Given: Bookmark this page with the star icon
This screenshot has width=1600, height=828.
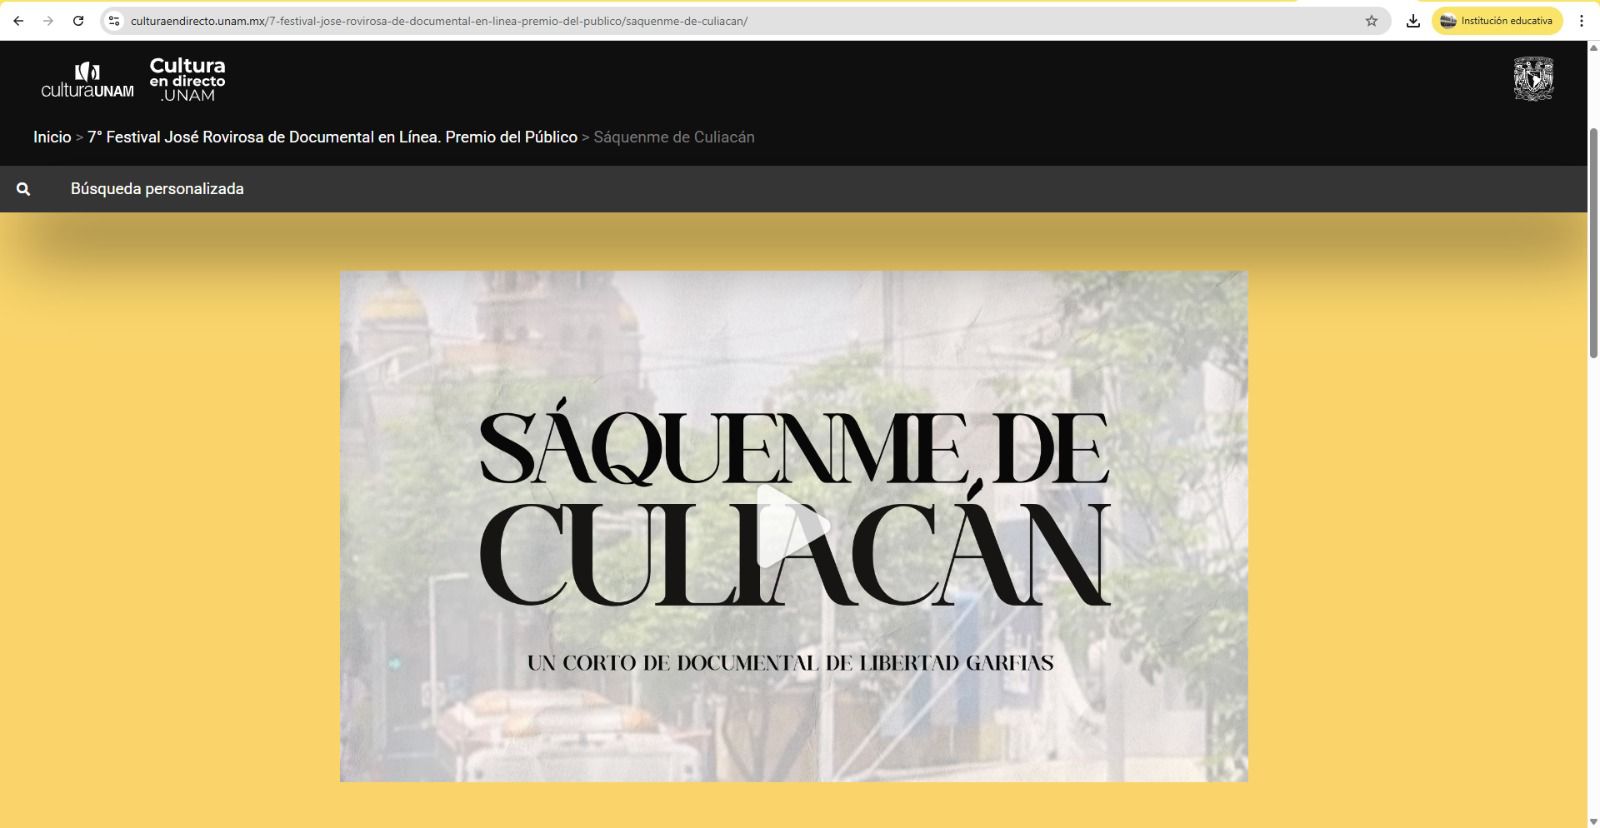Looking at the screenshot, I should (x=1371, y=21).
